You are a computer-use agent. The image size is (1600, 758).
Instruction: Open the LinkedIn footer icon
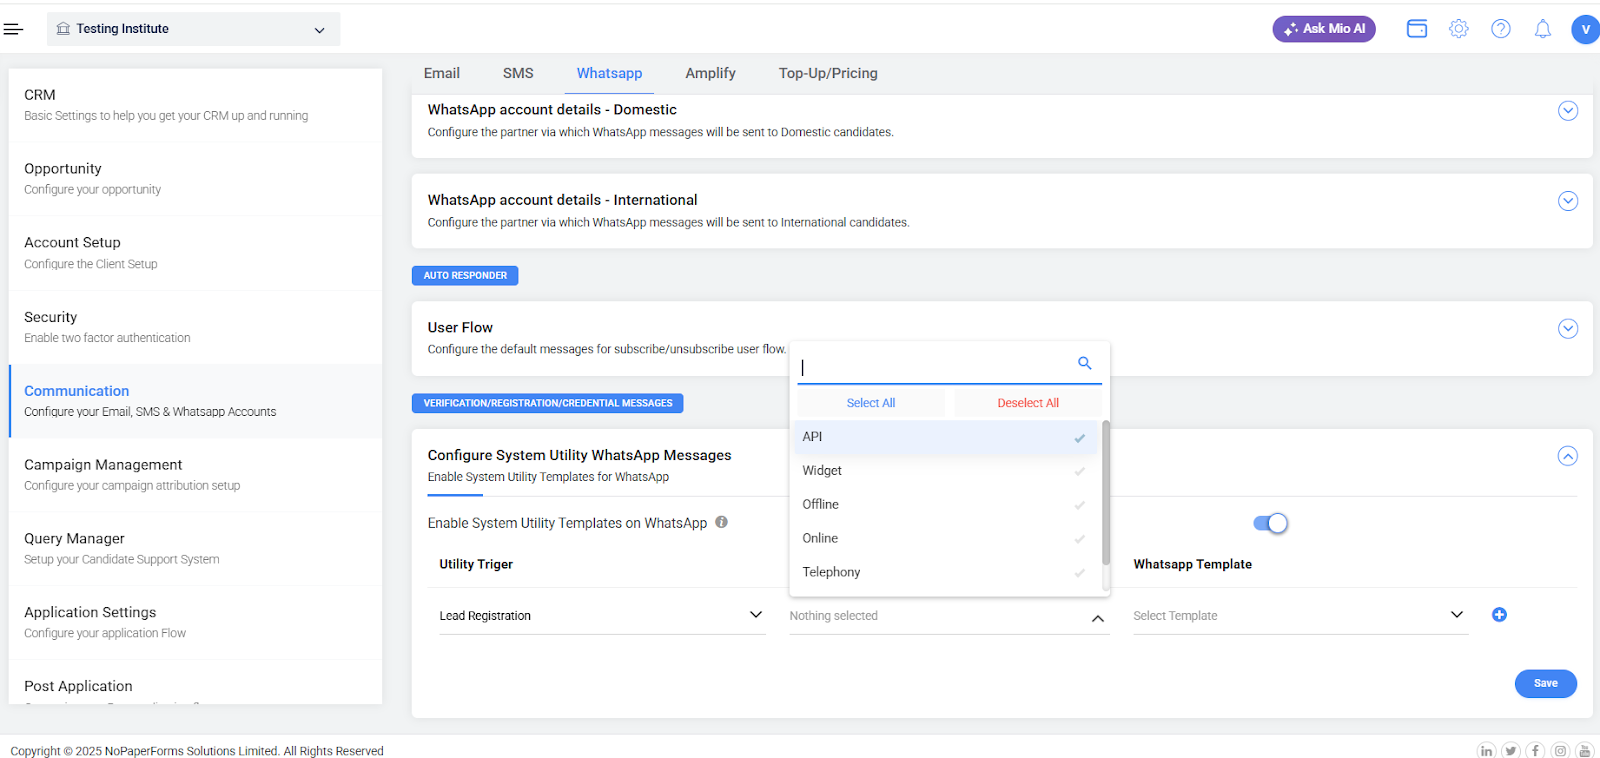click(x=1486, y=750)
